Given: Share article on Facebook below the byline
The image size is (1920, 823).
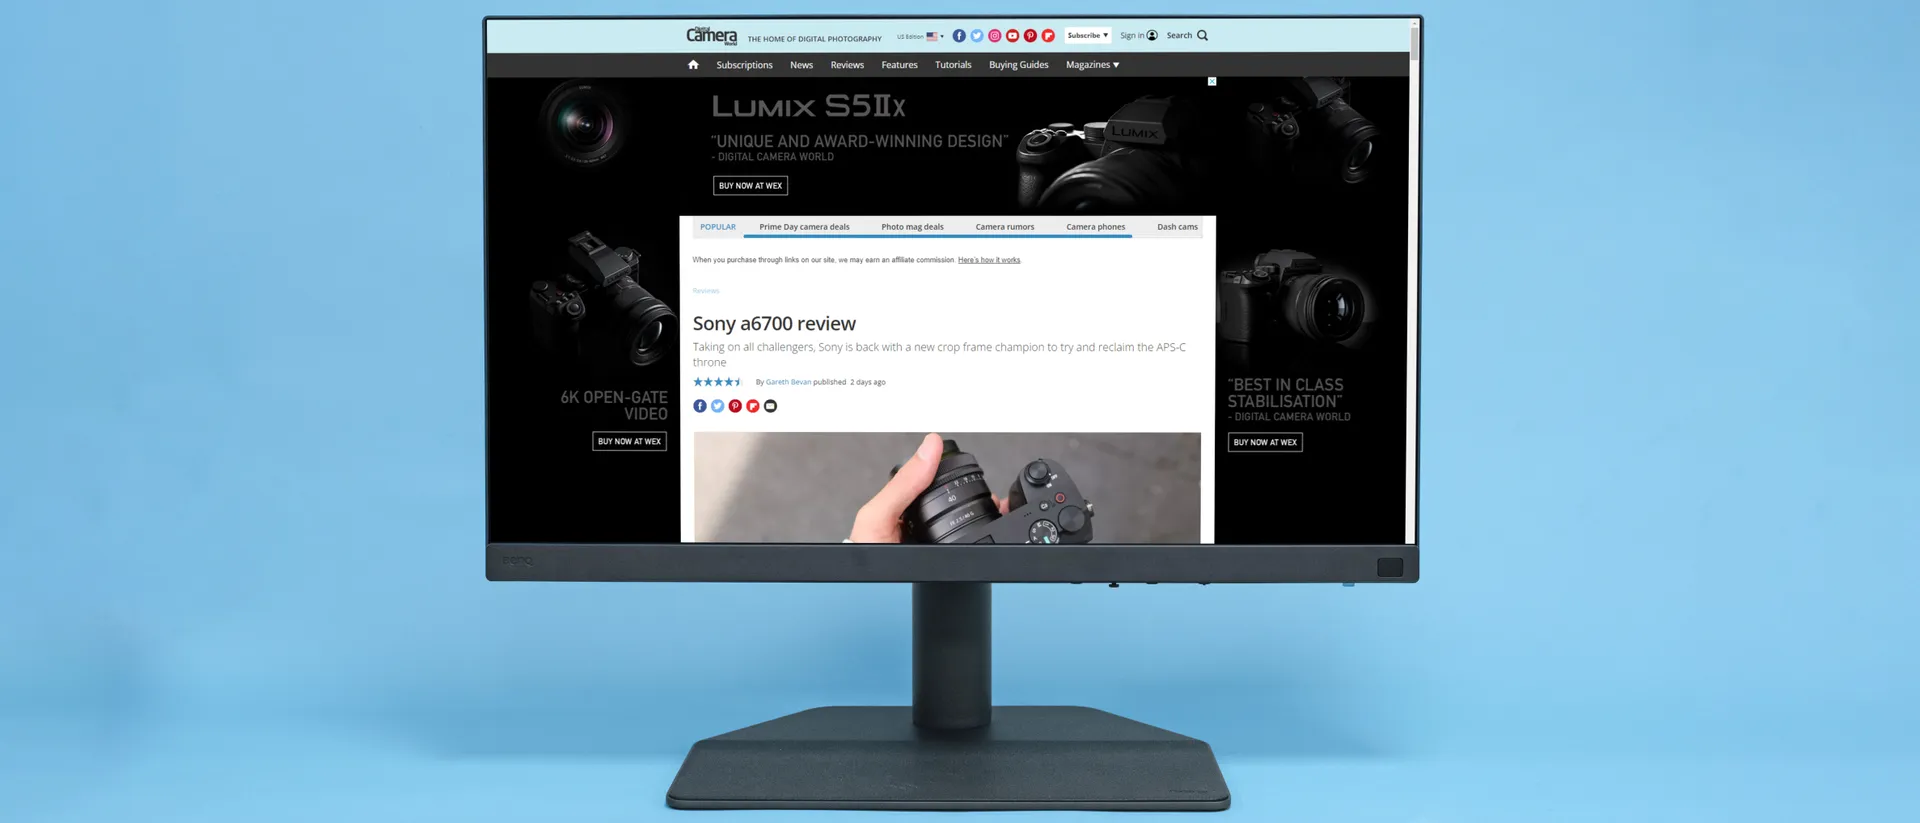Looking at the screenshot, I should pyautogui.click(x=700, y=406).
